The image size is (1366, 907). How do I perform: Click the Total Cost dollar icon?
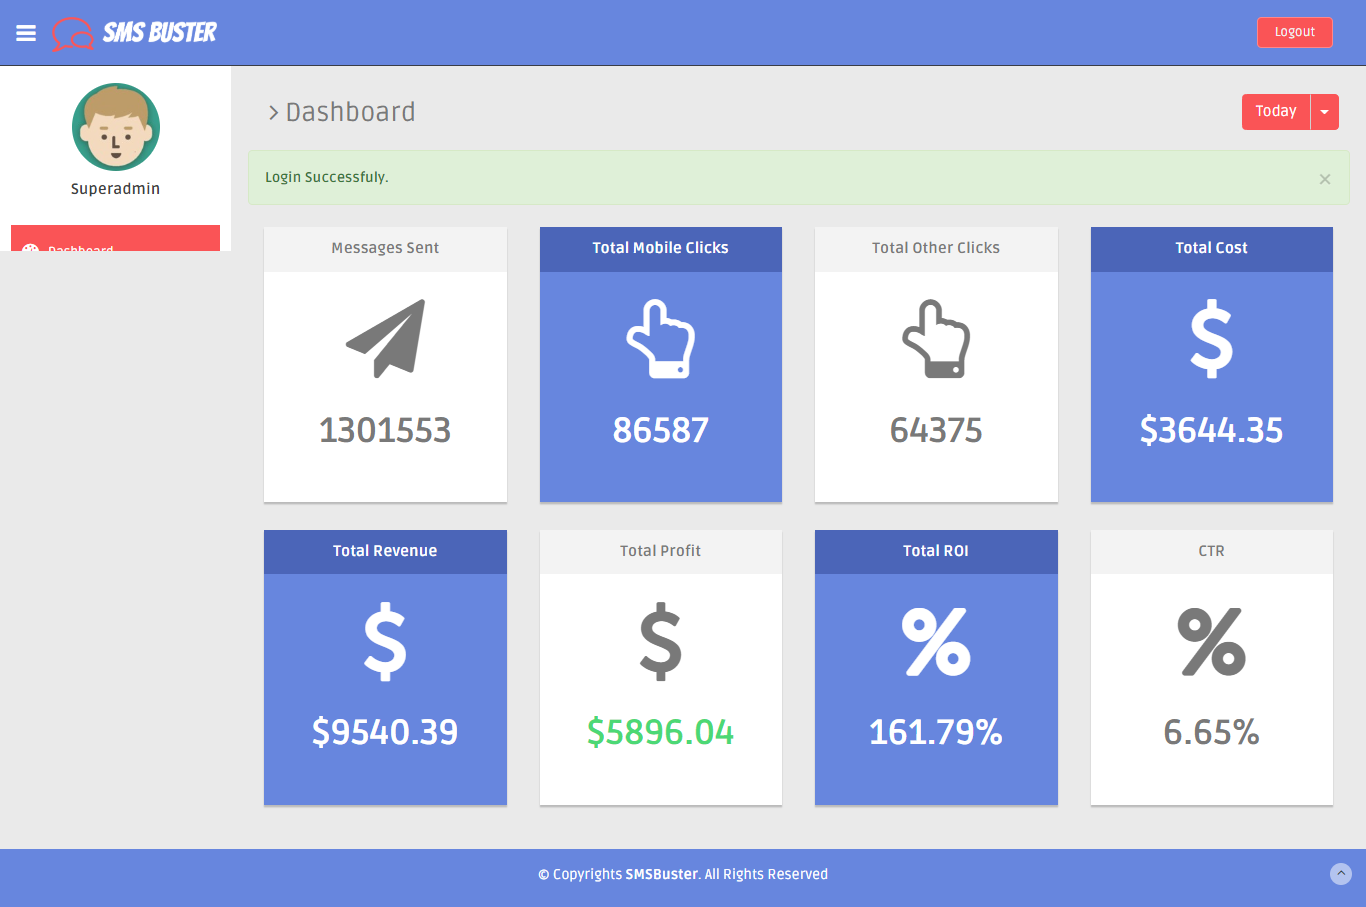(1211, 339)
